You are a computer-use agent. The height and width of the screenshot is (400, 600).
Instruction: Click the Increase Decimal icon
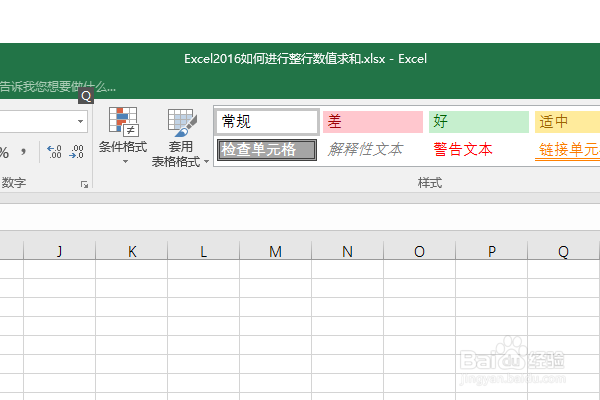click(x=54, y=152)
